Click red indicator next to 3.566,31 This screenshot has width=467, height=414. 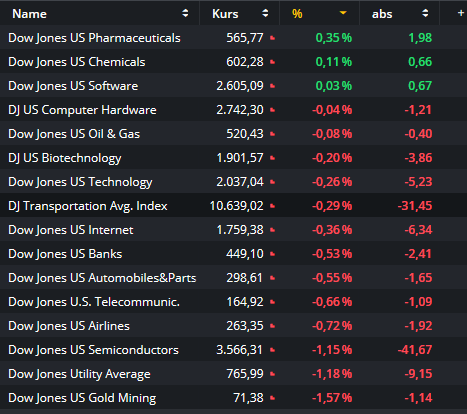[272, 350]
